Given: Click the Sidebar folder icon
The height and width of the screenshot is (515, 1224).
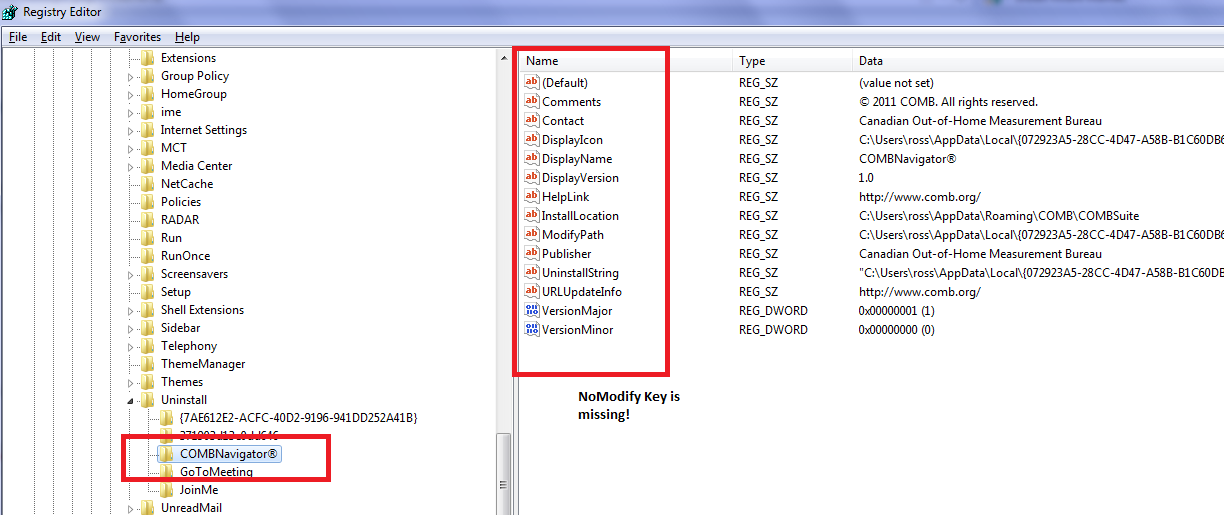Looking at the screenshot, I should pos(148,328).
